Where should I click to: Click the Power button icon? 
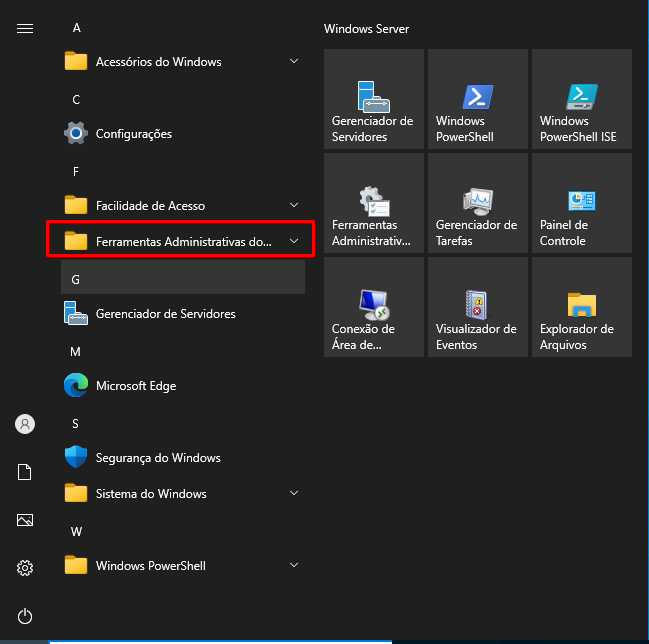coord(25,616)
